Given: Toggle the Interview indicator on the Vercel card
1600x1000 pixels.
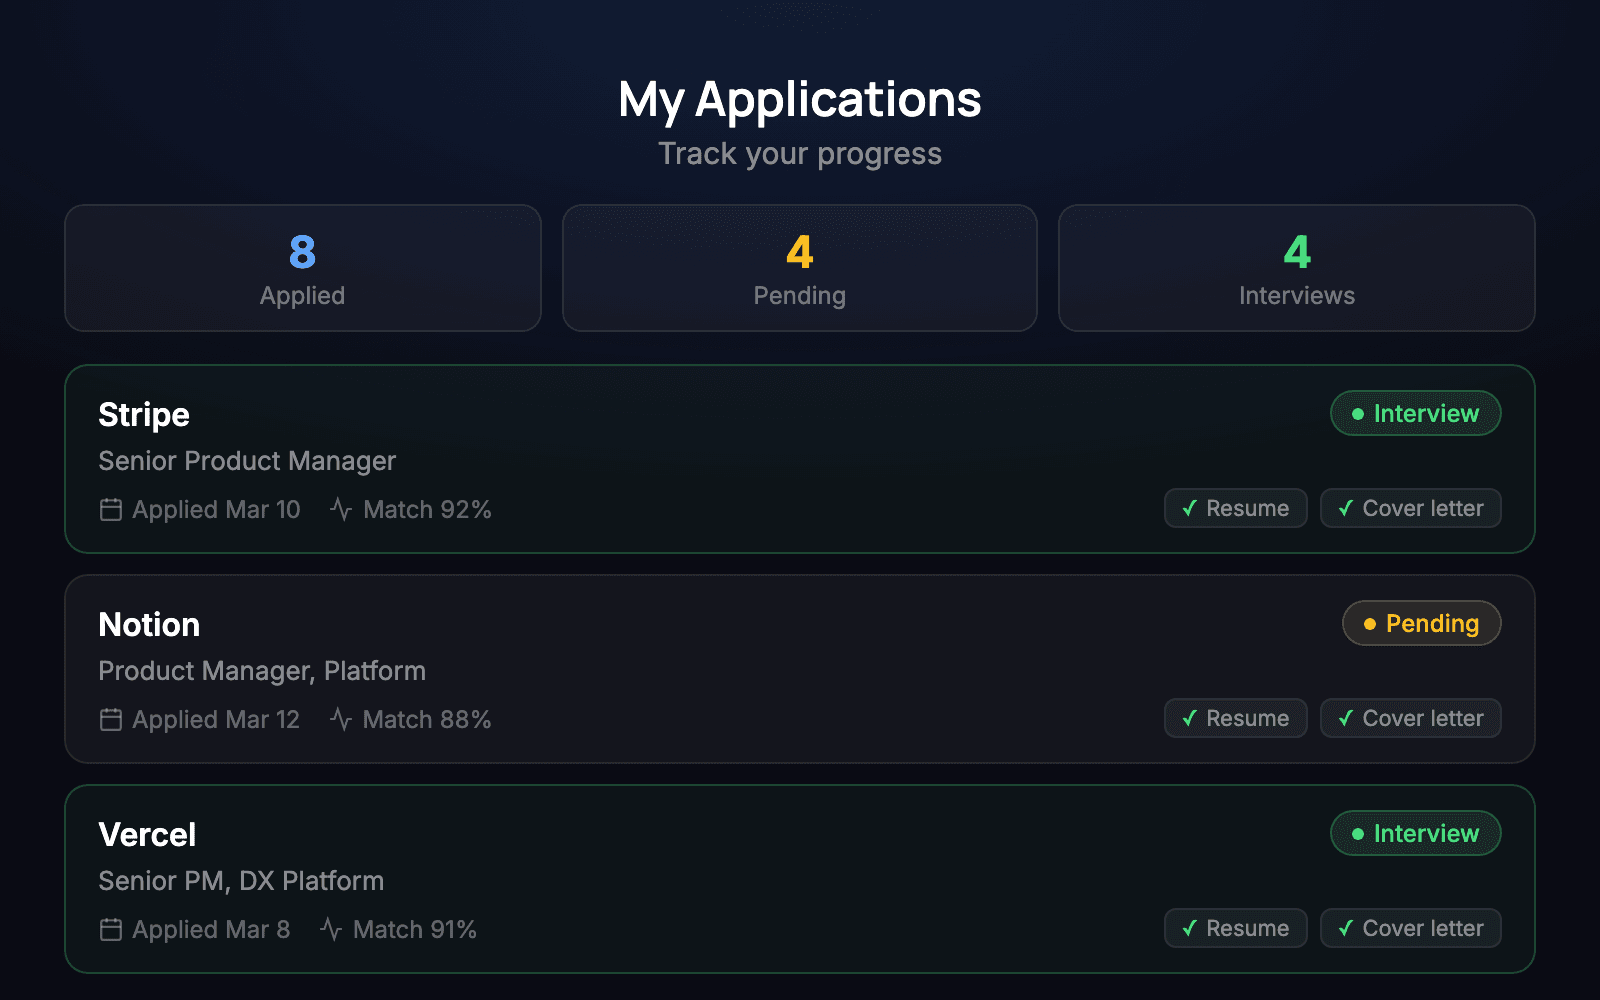Looking at the screenshot, I should coord(1358,833).
